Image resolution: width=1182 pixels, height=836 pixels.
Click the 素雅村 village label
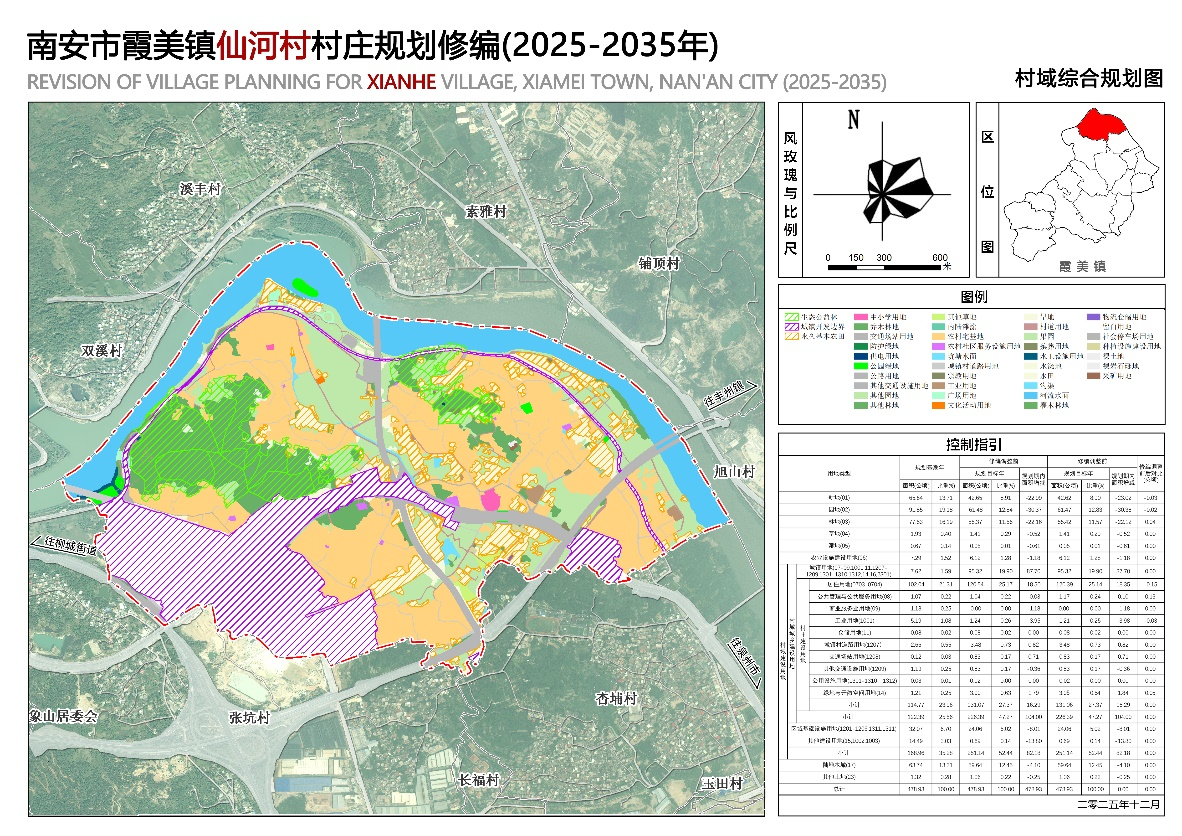(x=487, y=212)
